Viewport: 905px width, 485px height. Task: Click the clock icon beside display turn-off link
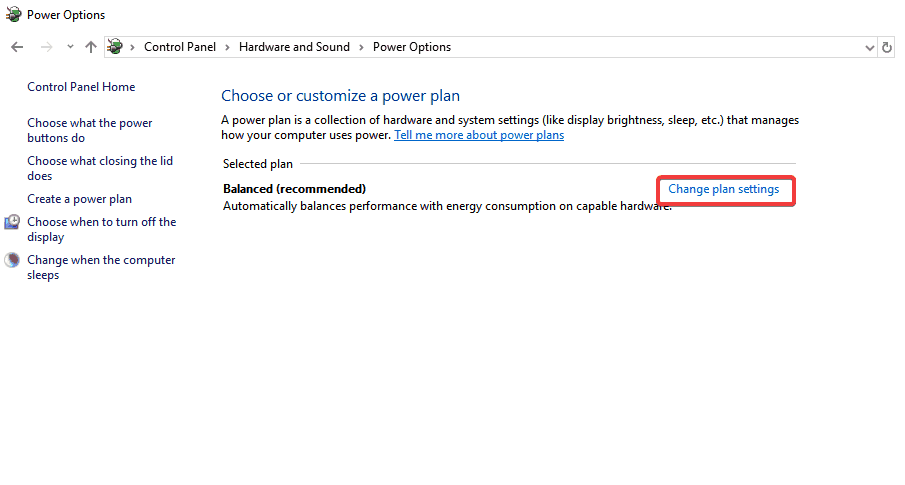[x=12, y=222]
